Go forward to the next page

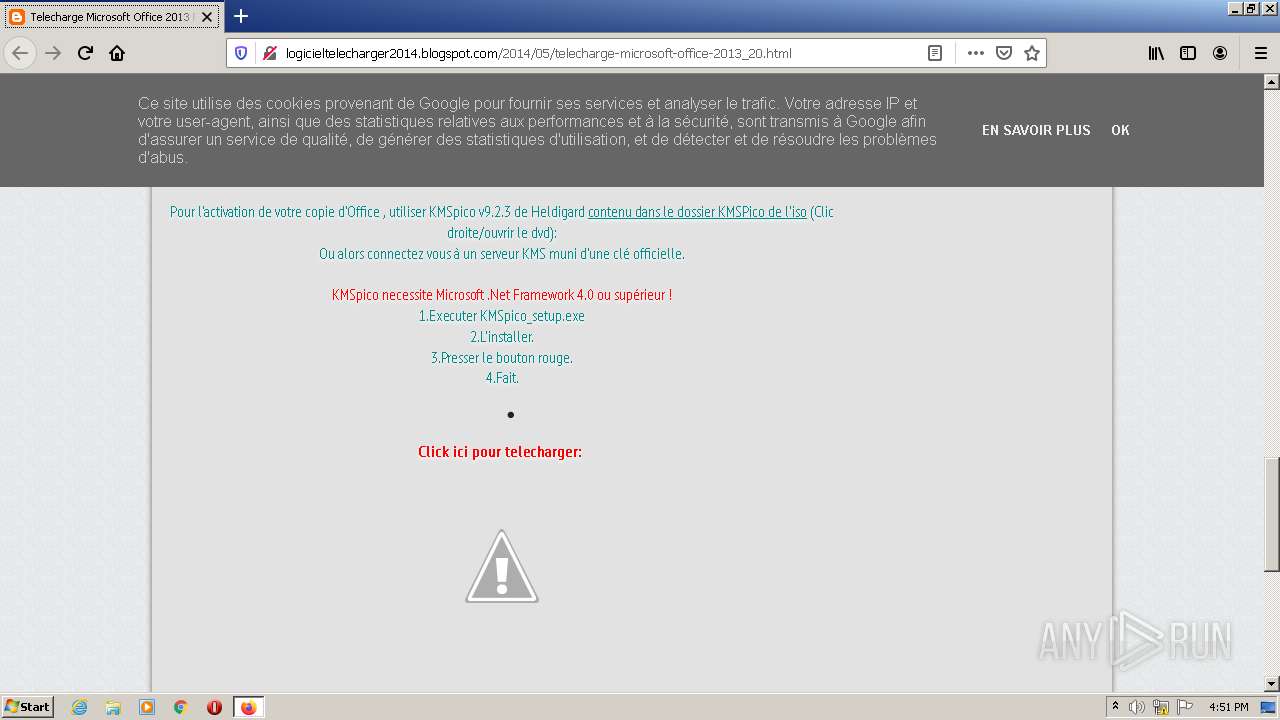[x=53, y=53]
